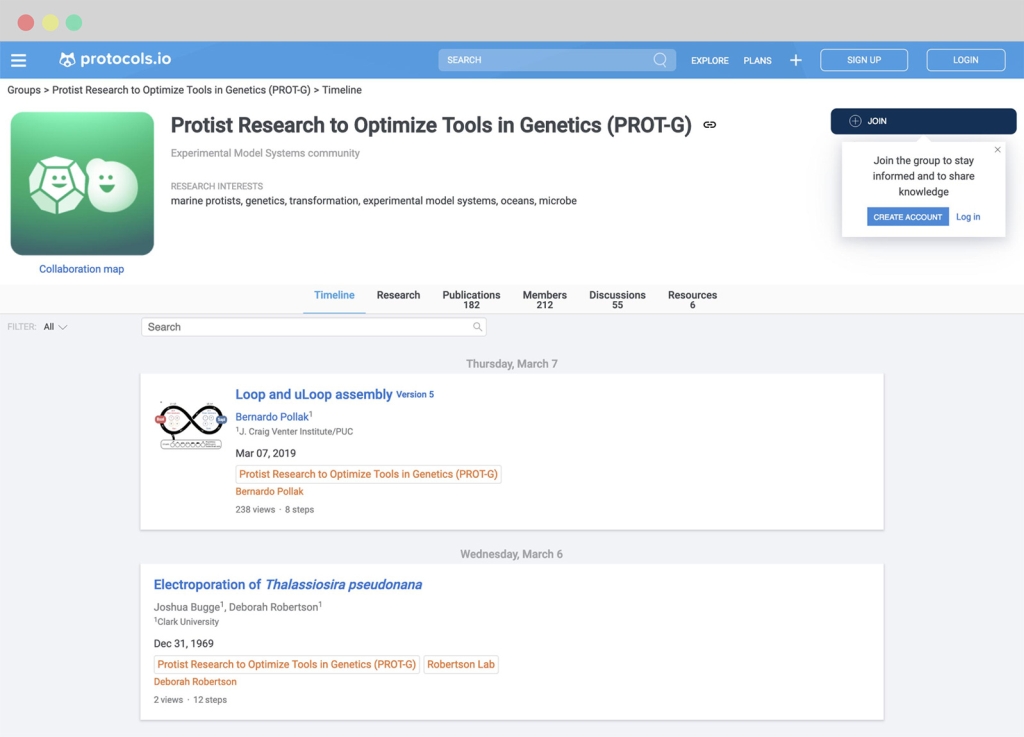1024x737 pixels.
Task: Click PLANS in the top navigation
Action: click(x=758, y=60)
